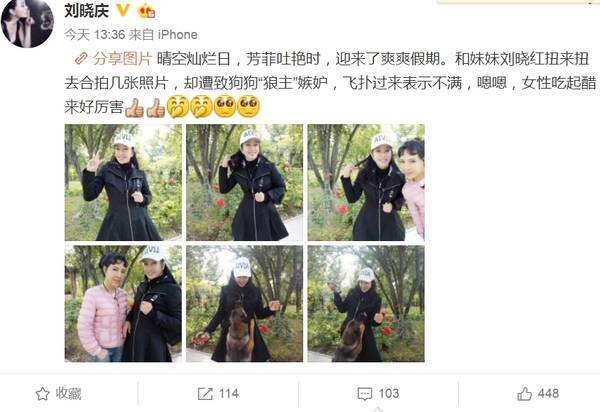Open the 刘晓庆 username link
Image resolution: width=600 pixels, height=412 pixels.
click(x=87, y=11)
